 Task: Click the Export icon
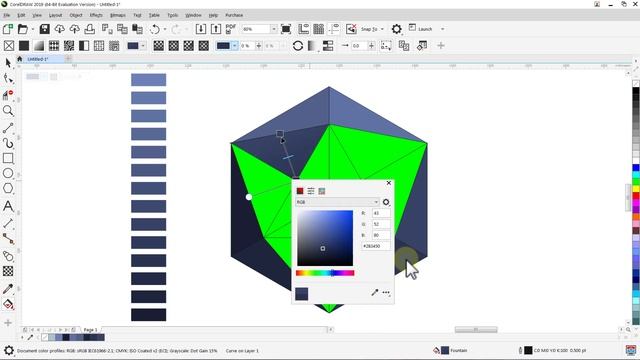pyautogui.click(x=216, y=29)
